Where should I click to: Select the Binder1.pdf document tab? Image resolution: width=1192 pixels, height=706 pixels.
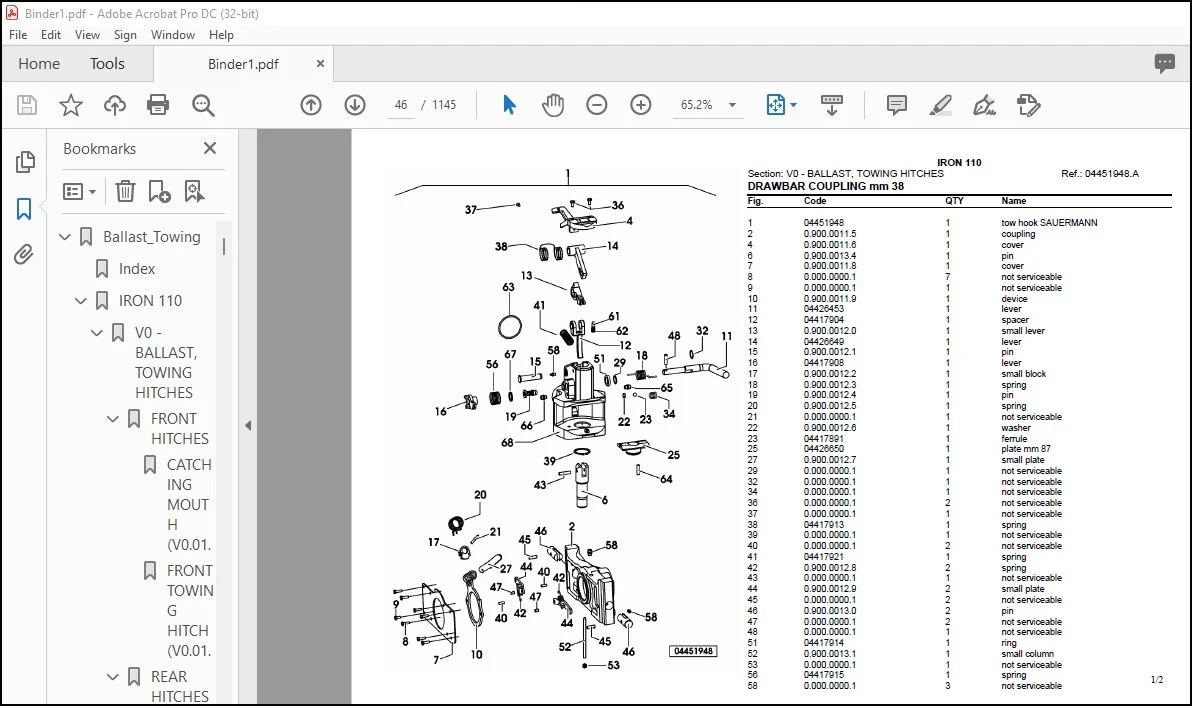tap(243, 65)
